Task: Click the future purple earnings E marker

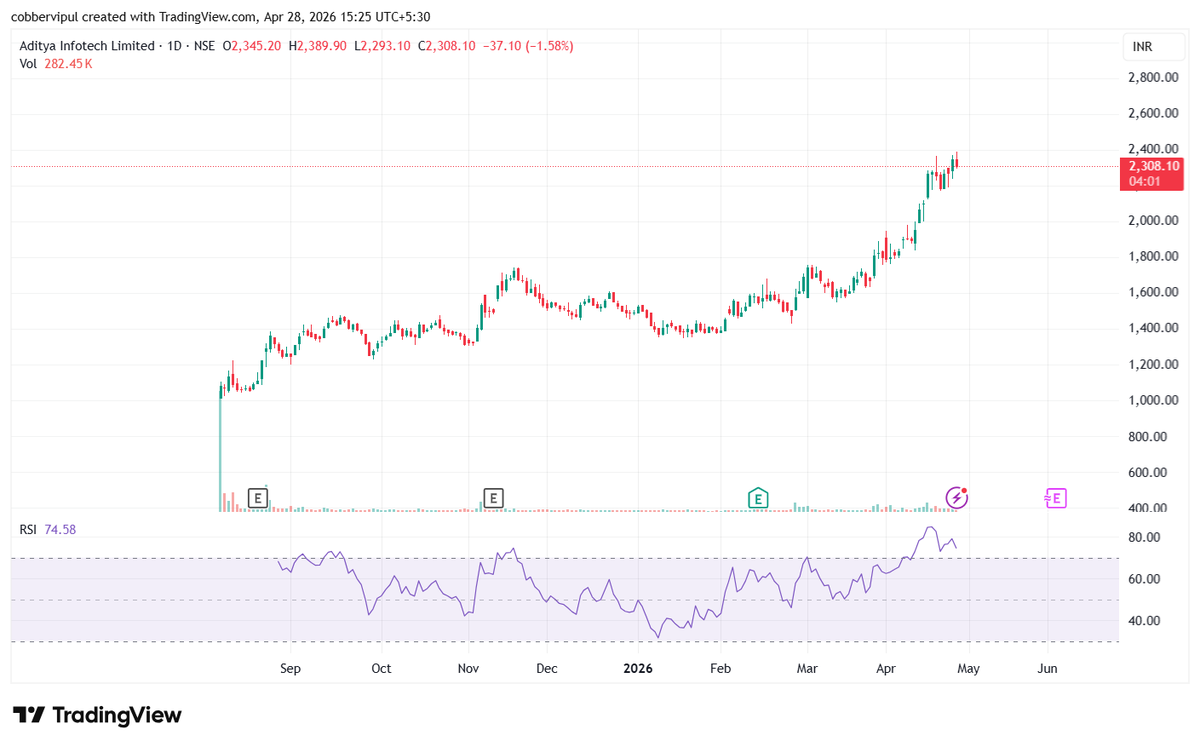Action: (1055, 497)
